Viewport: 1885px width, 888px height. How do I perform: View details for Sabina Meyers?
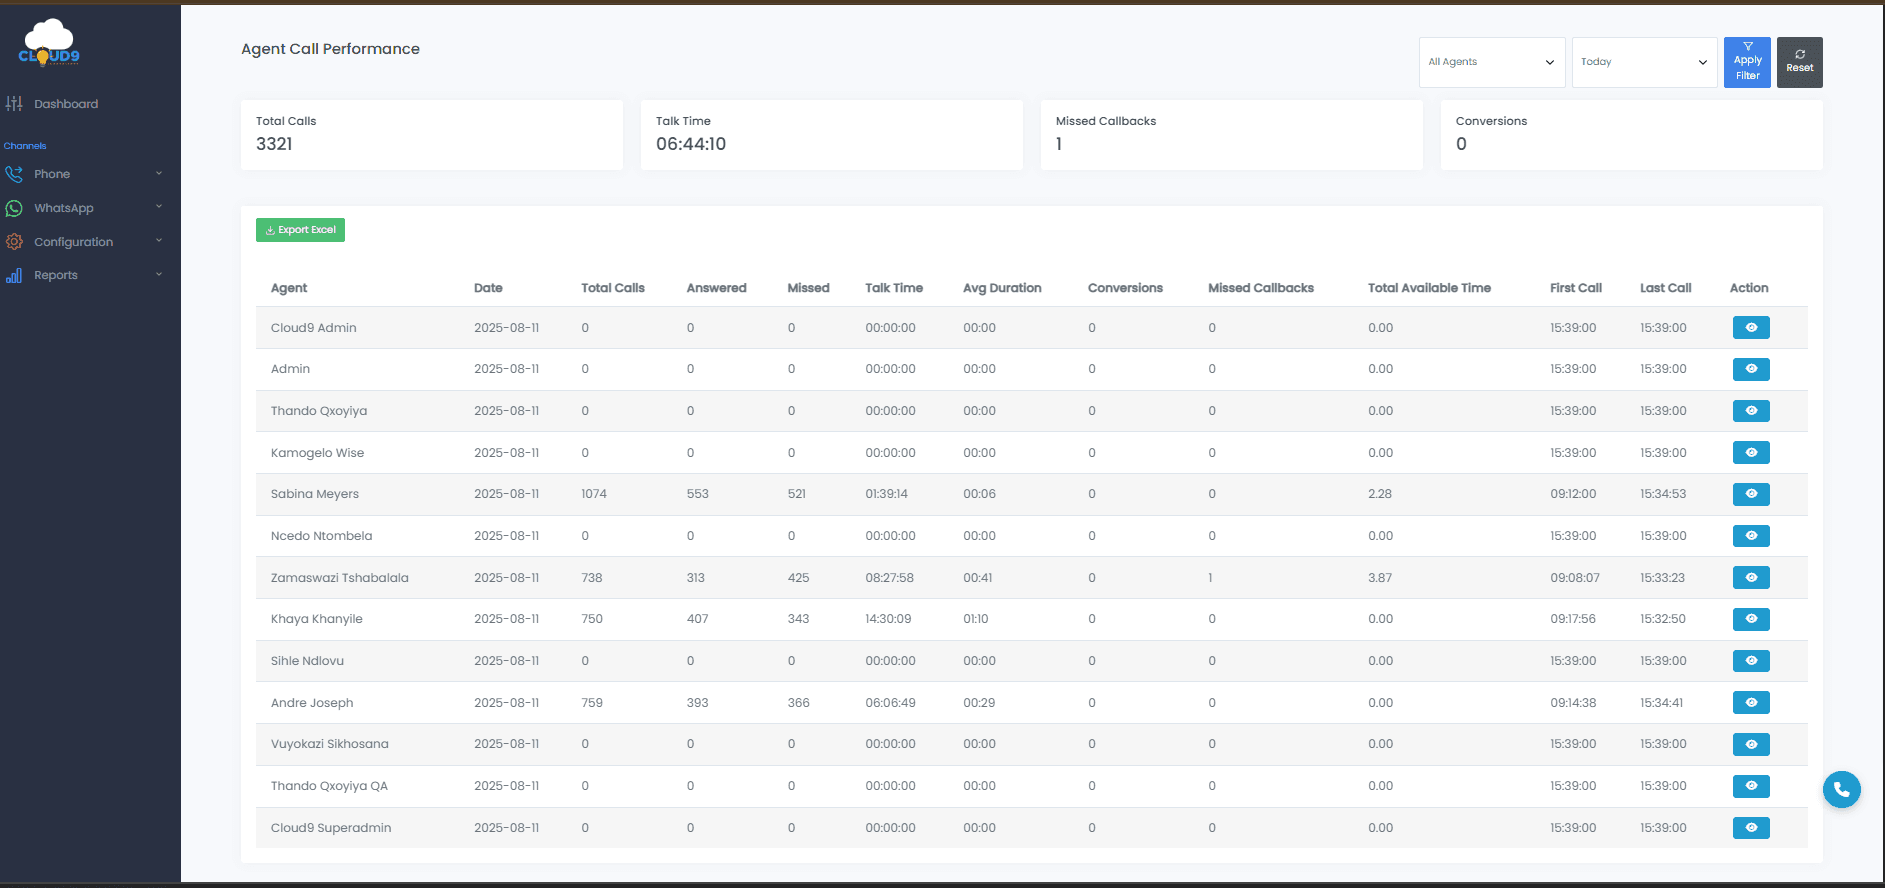coord(1751,494)
